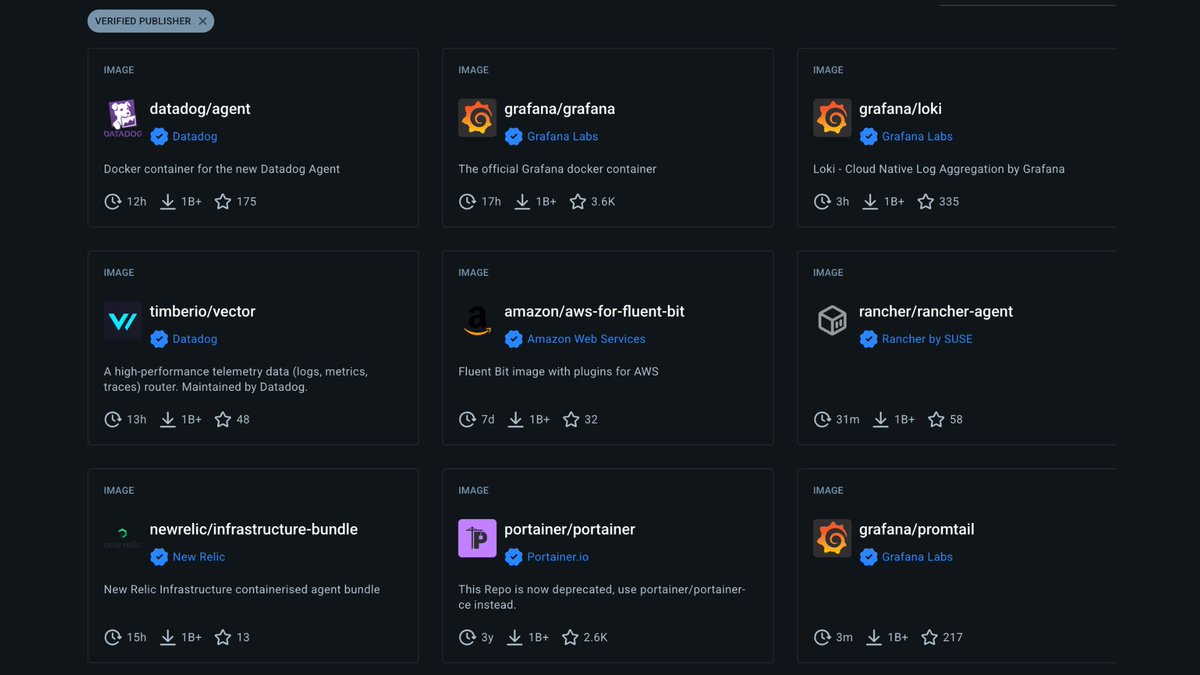Click 'Fluent Bit image with plugins for AWS'
1200x675 pixels.
559,371
